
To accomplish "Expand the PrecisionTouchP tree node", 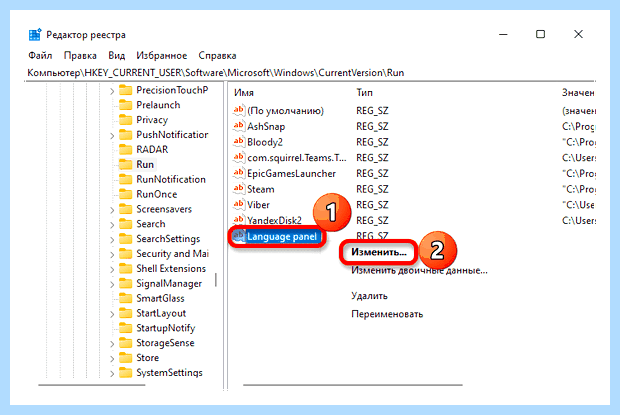I will point(112,91).
